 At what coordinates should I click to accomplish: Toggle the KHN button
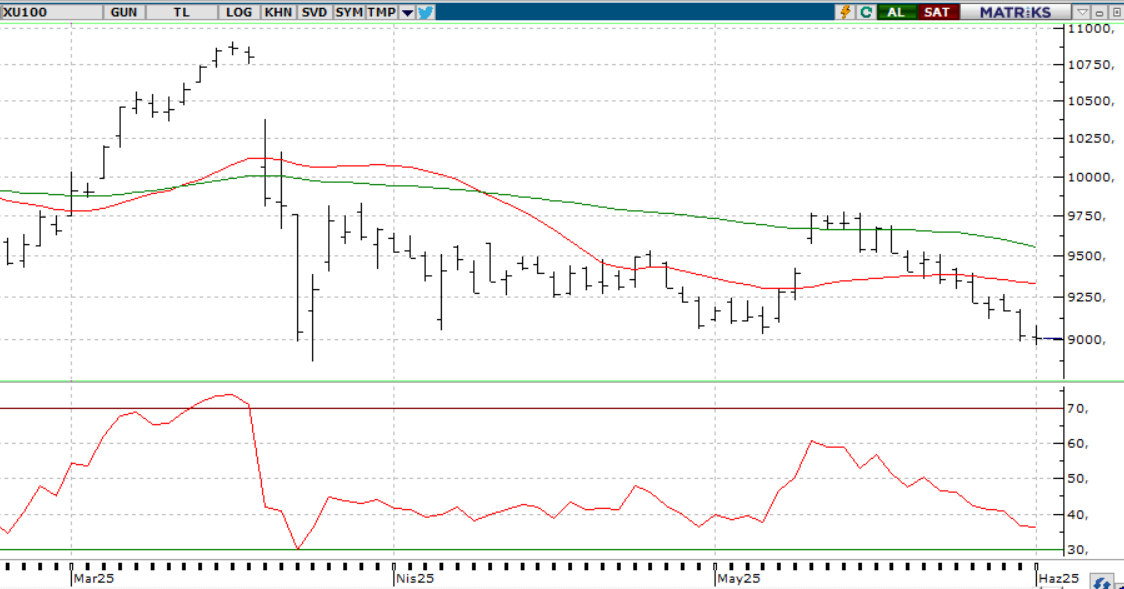278,12
